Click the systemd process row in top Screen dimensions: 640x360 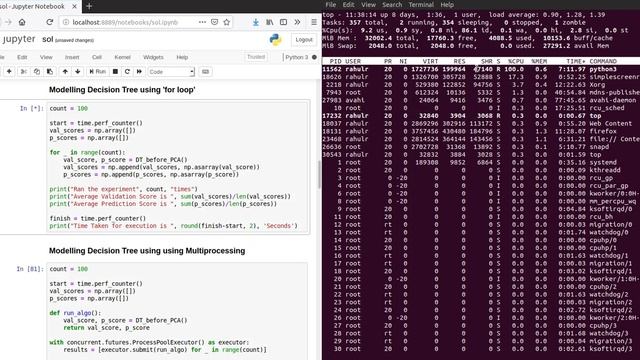point(481,162)
